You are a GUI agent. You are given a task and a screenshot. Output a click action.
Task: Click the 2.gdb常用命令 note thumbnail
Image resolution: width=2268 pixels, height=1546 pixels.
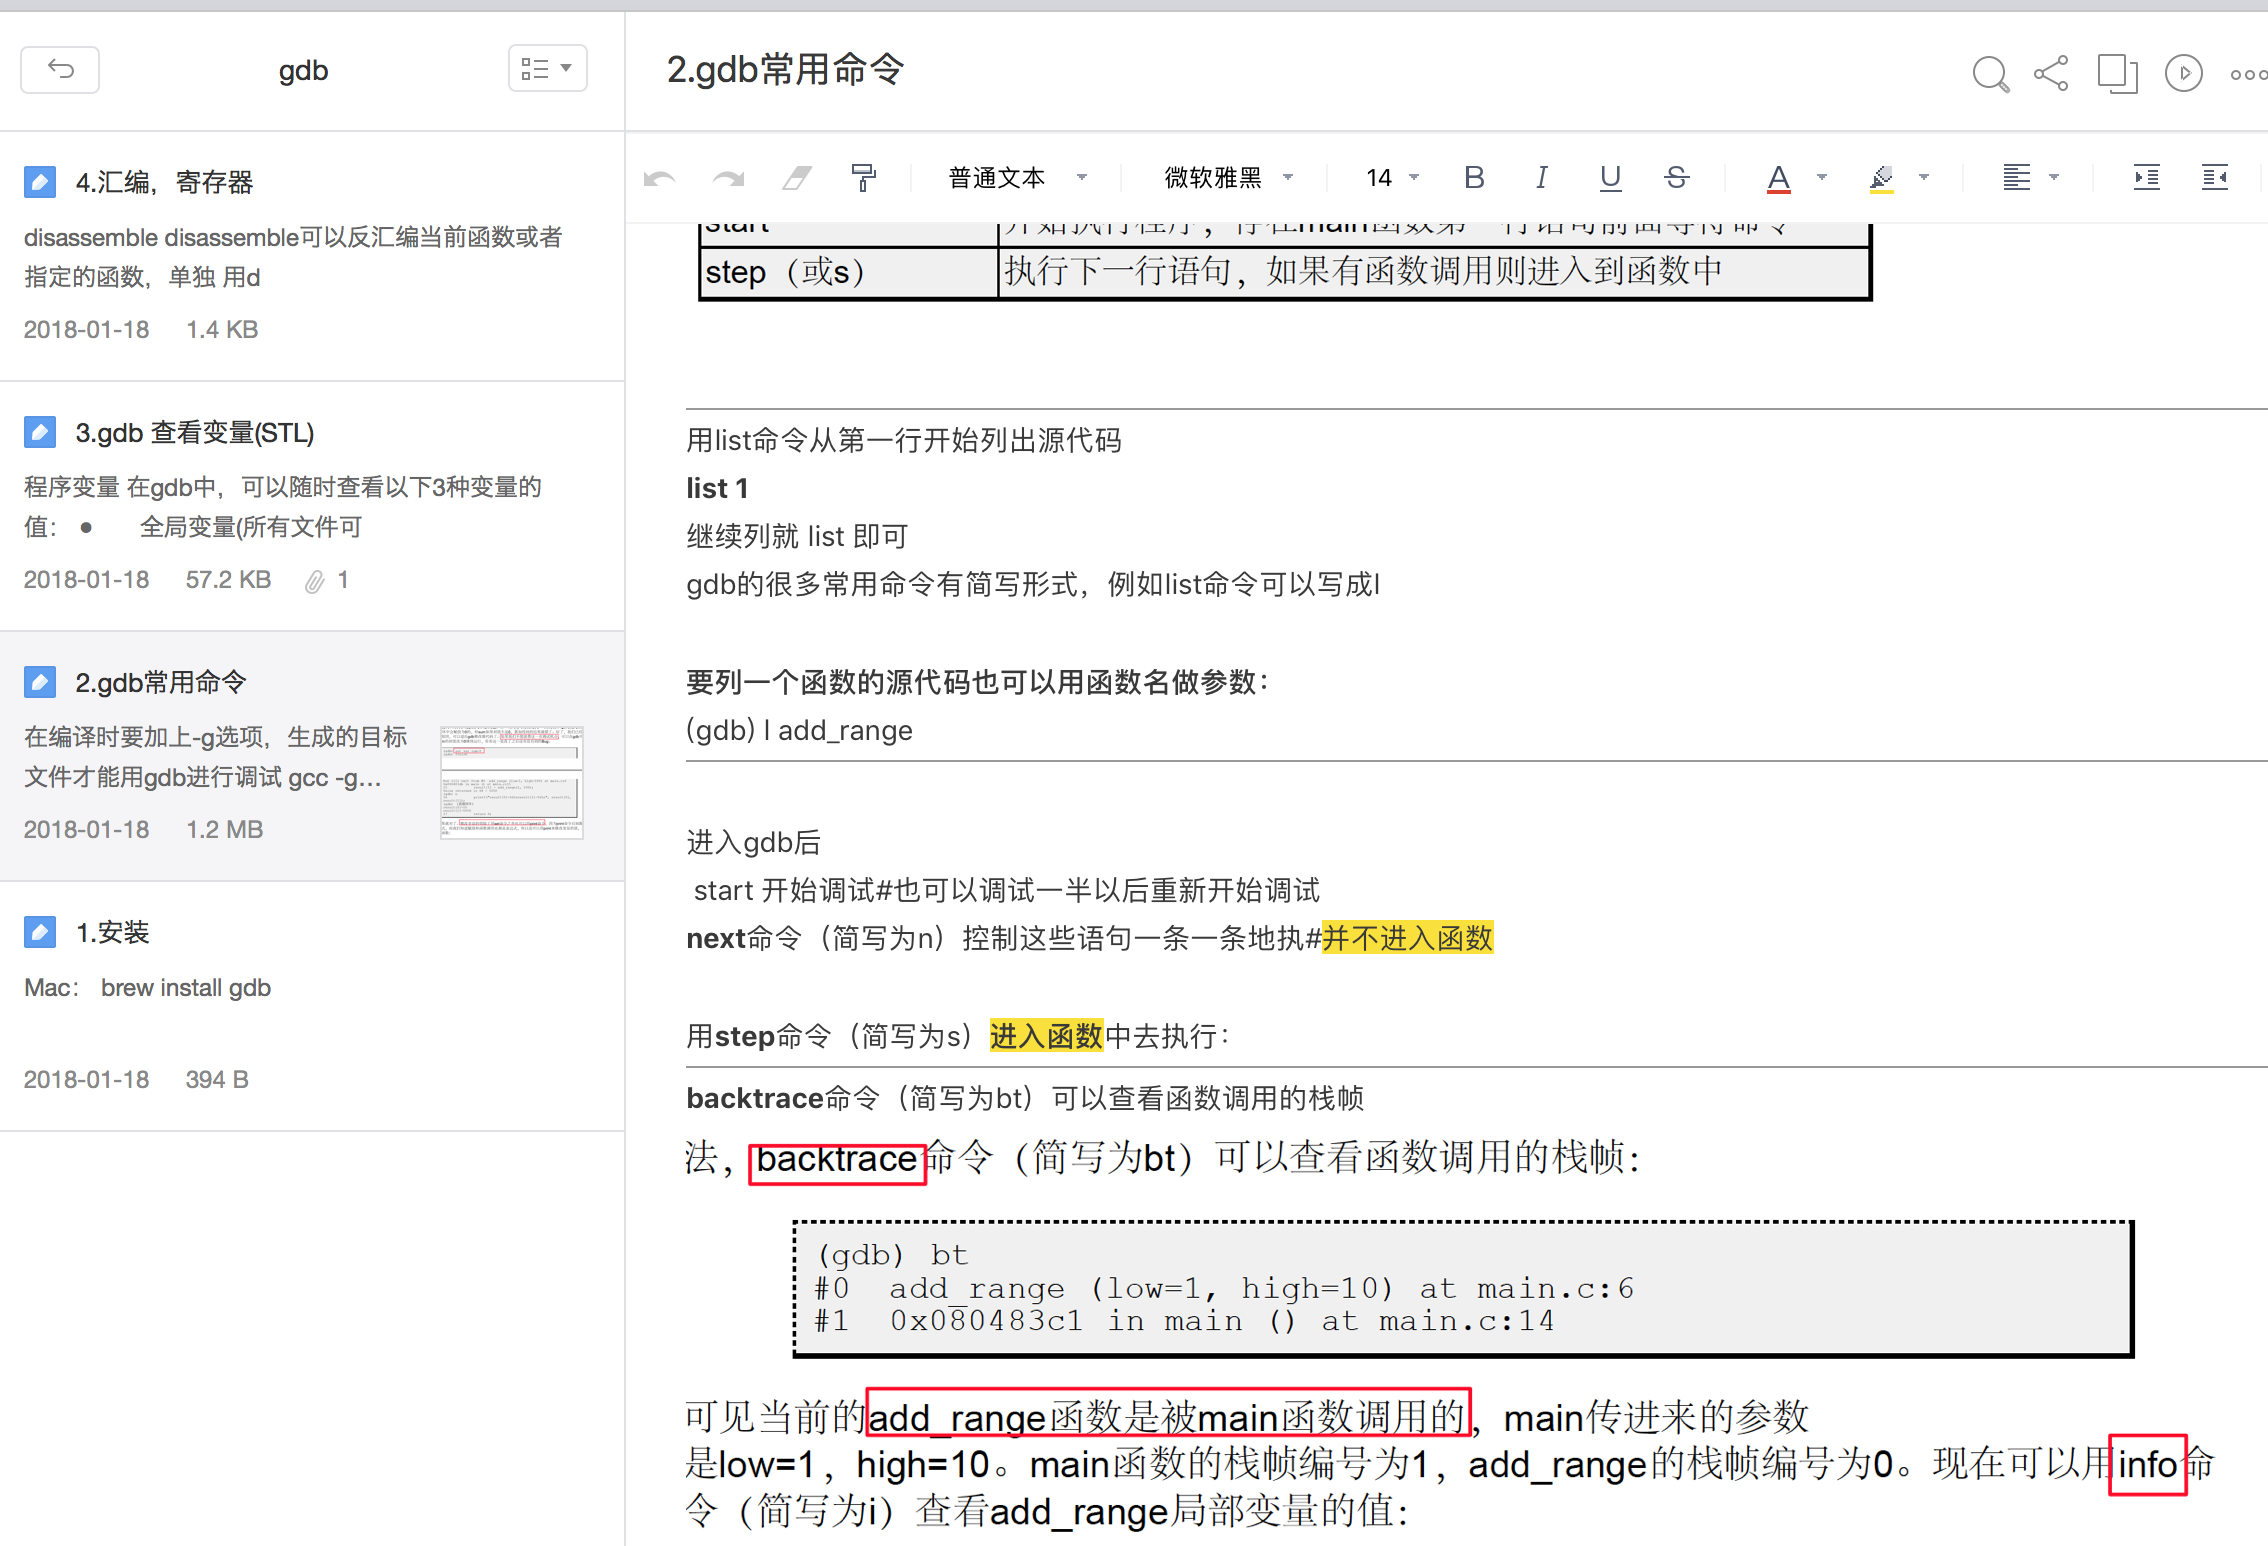[511, 783]
